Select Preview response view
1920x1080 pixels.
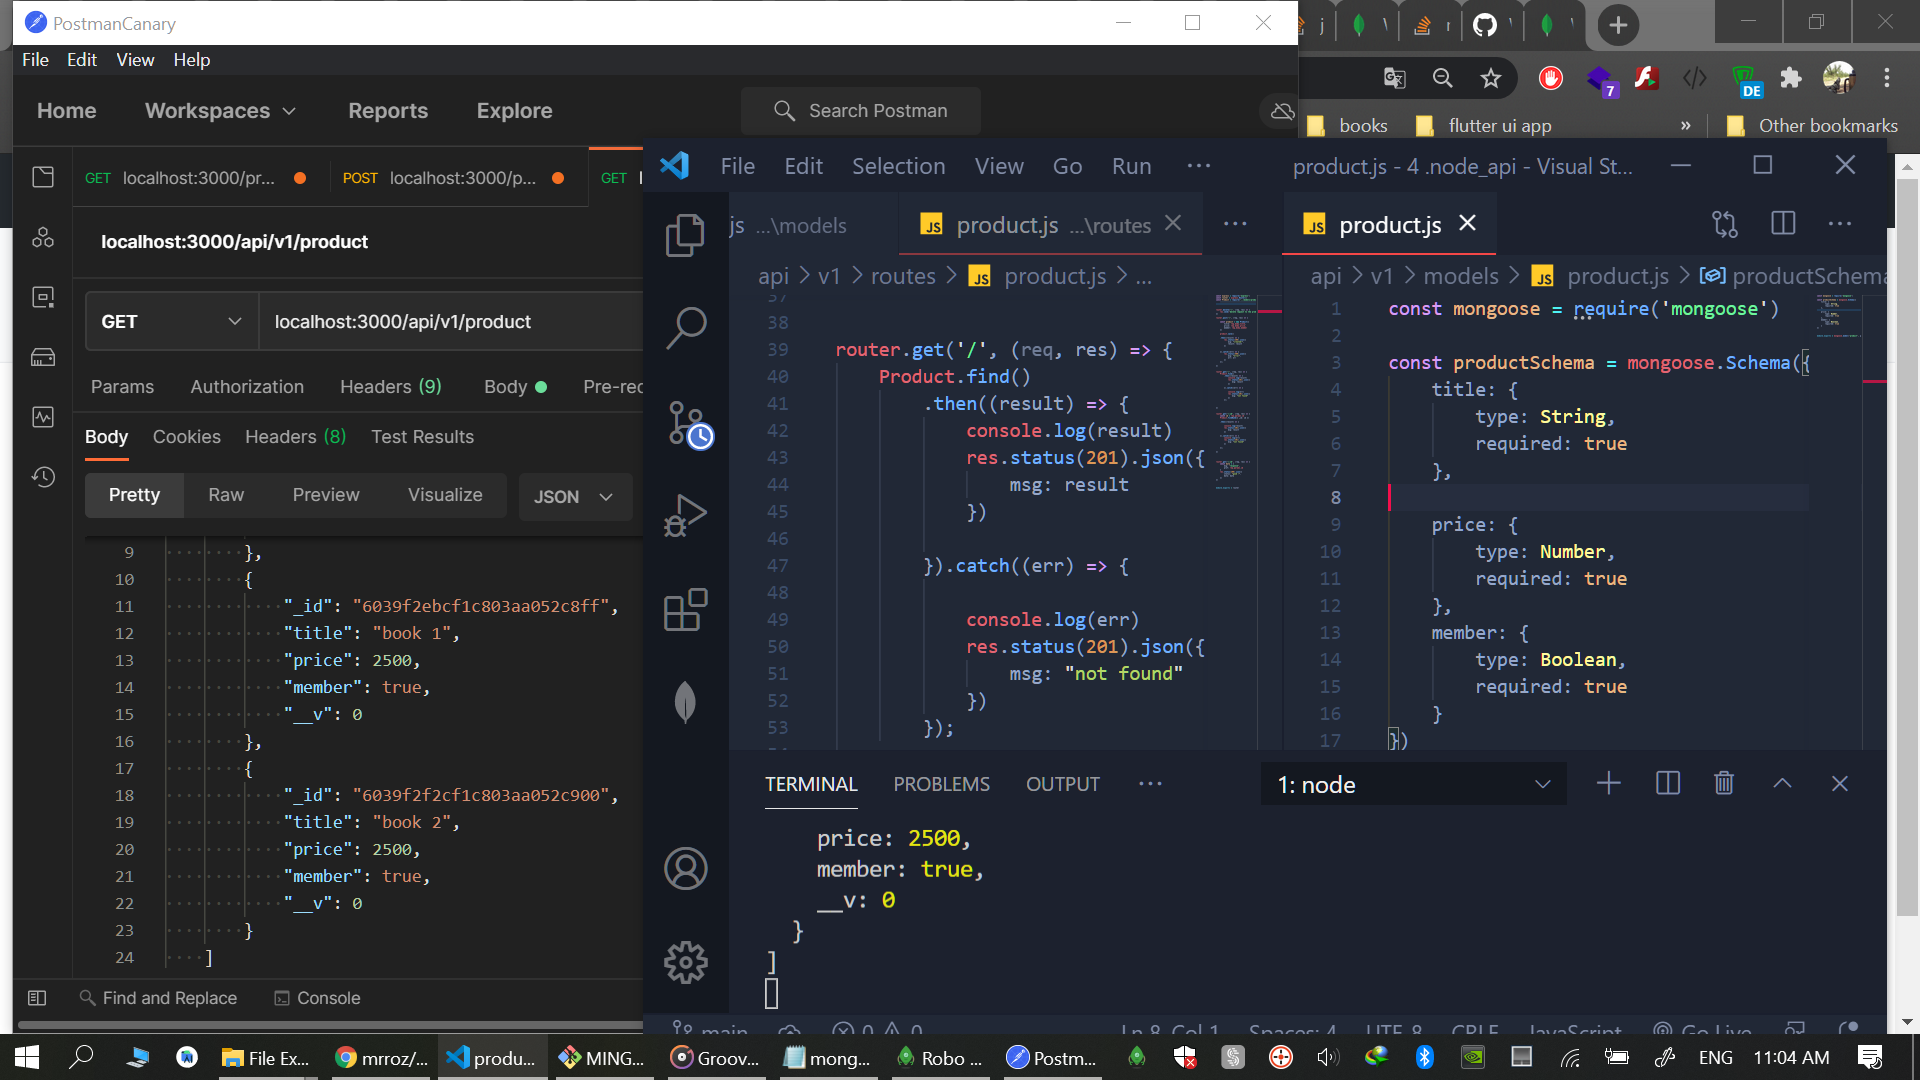click(x=326, y=495)
